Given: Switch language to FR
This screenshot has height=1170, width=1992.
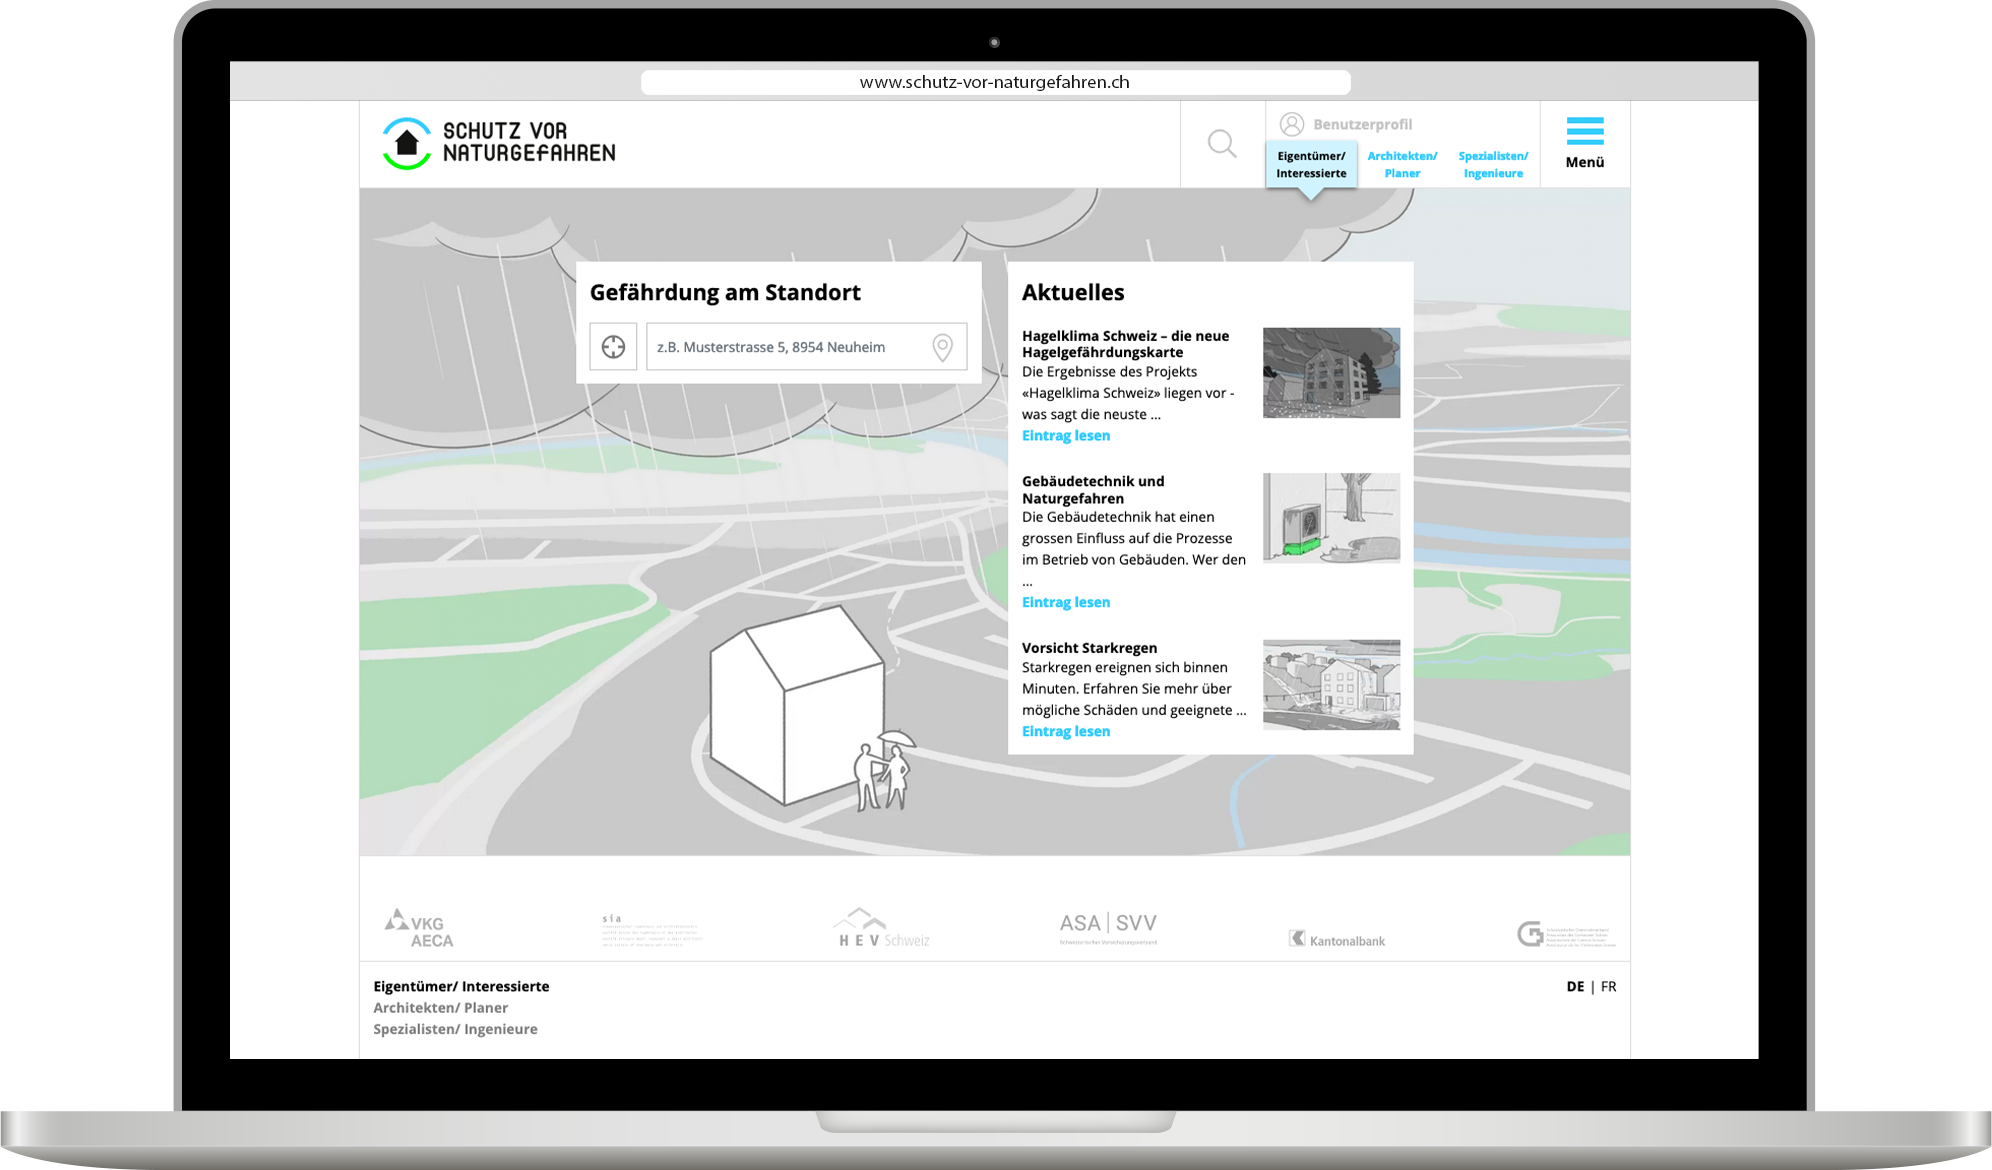Looking at the screenshot, I should coord(1608,986).
